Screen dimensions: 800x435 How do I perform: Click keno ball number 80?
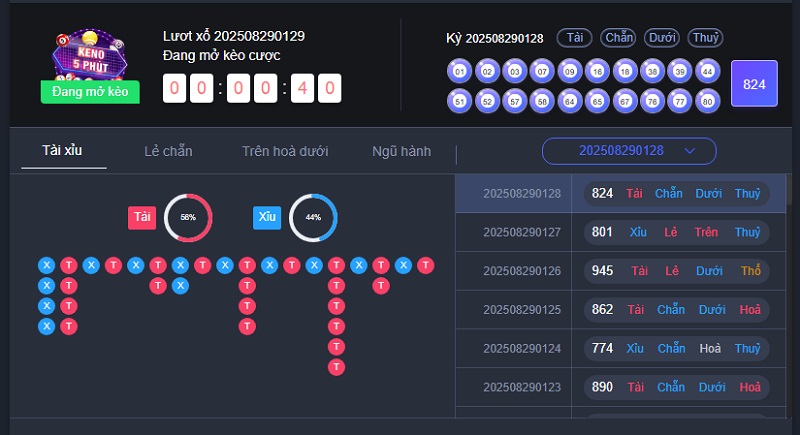click(708, 101)
